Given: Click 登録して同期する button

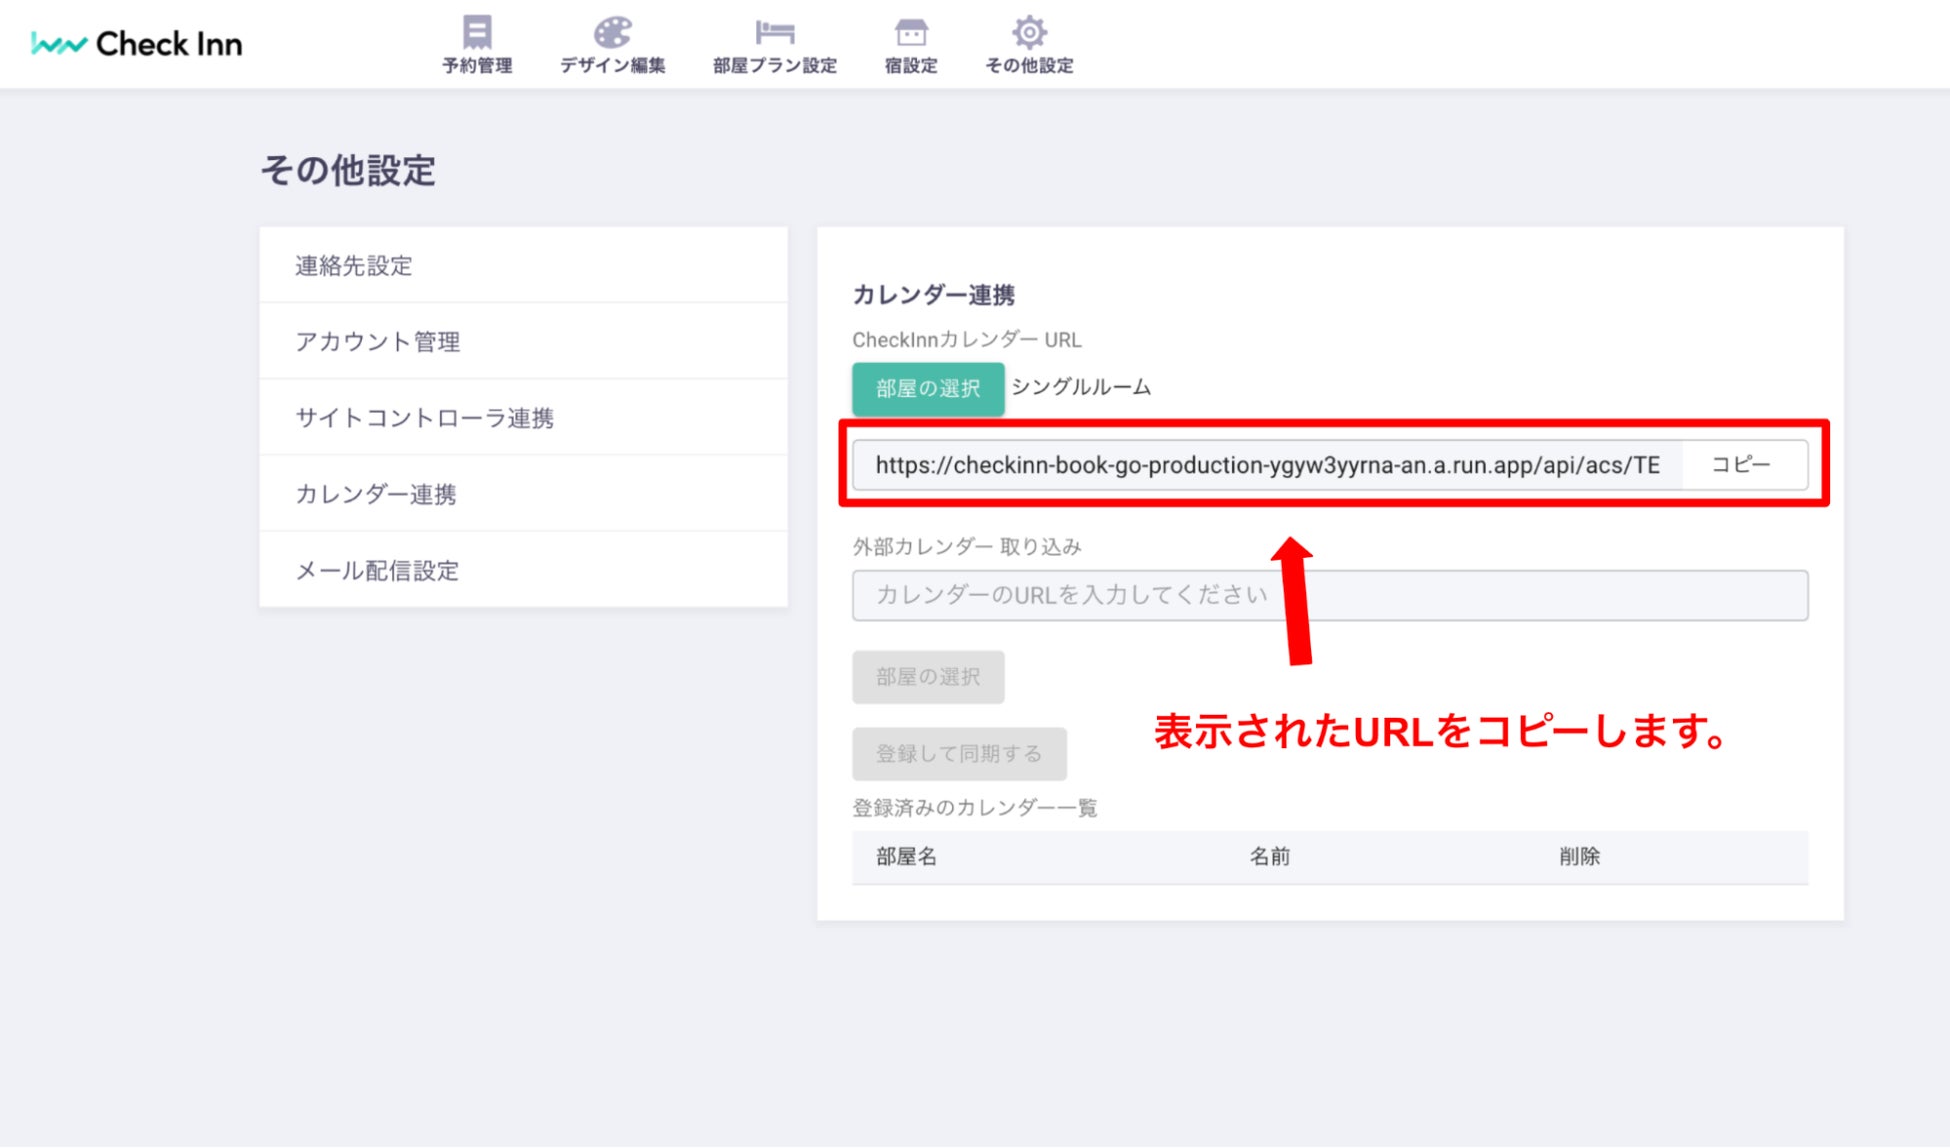Looking at the screenshot, I should coord(958,754).
